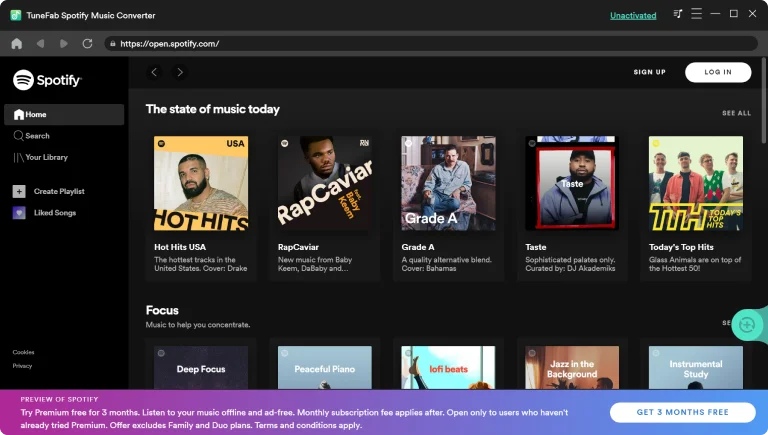This screenshot has height=435, width=768.
Task: Open the hamburger menu in title bar
Action: (697, 14)
